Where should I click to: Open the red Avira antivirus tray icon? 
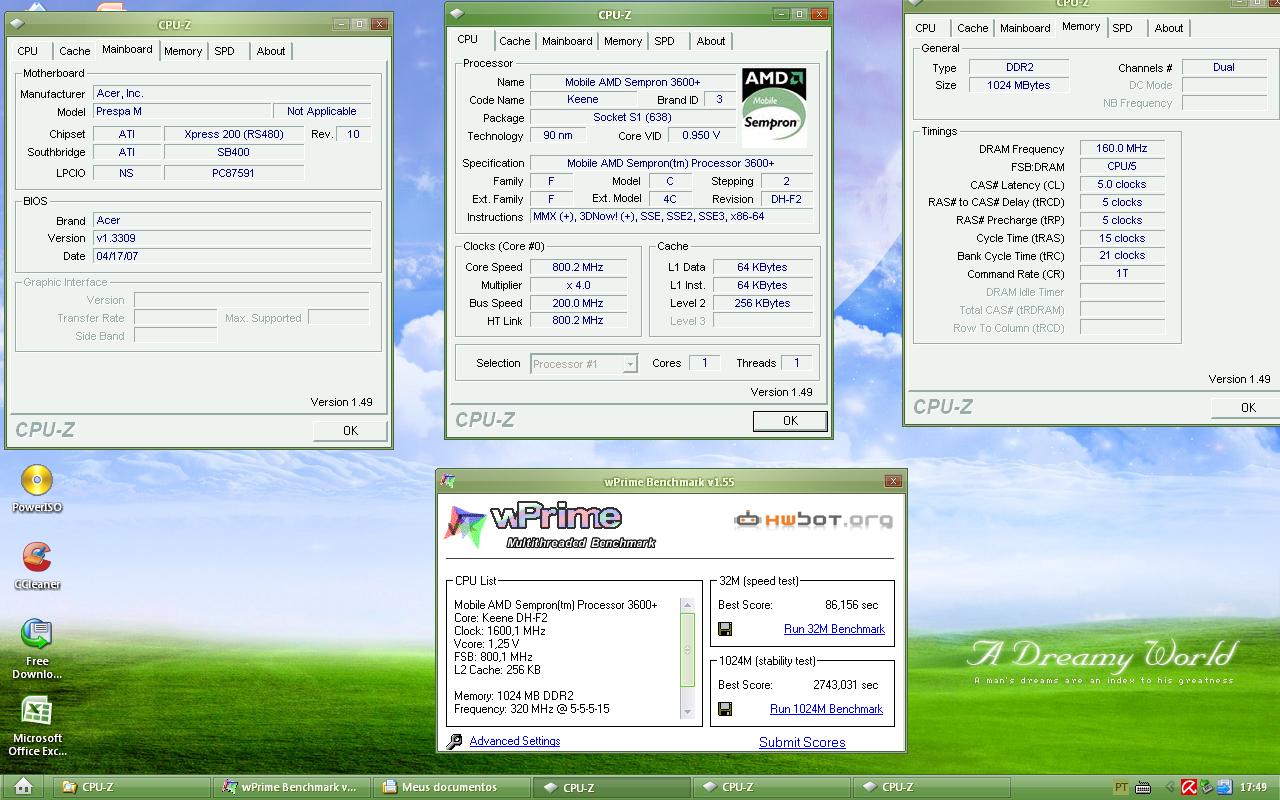pos(1189,787)
